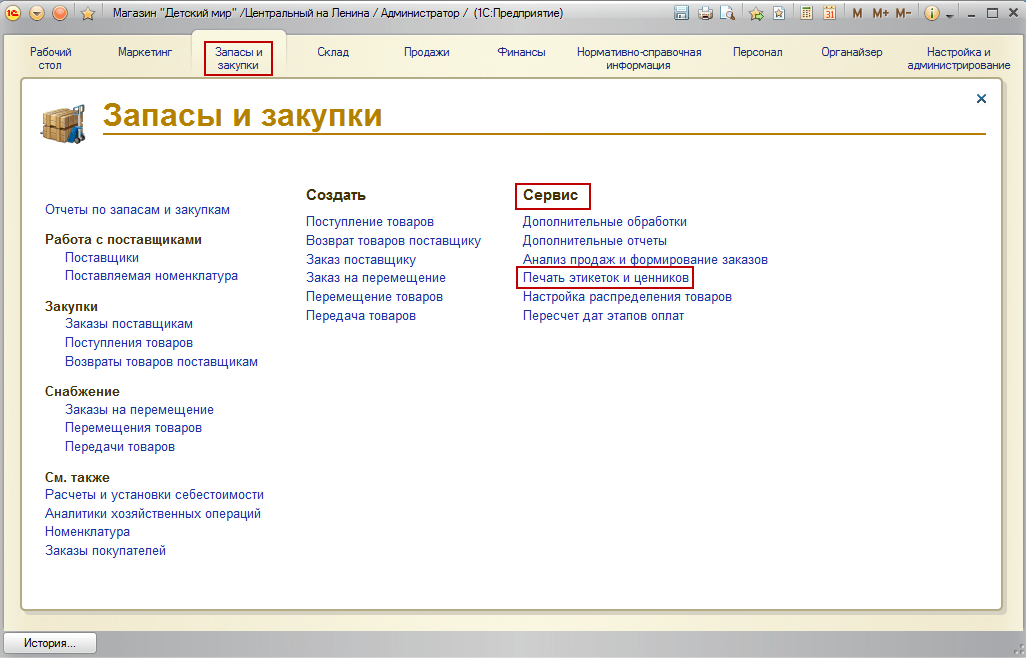Open the yellow down-arrow menu button
The image size is (1026, 658).
point(37,13)
